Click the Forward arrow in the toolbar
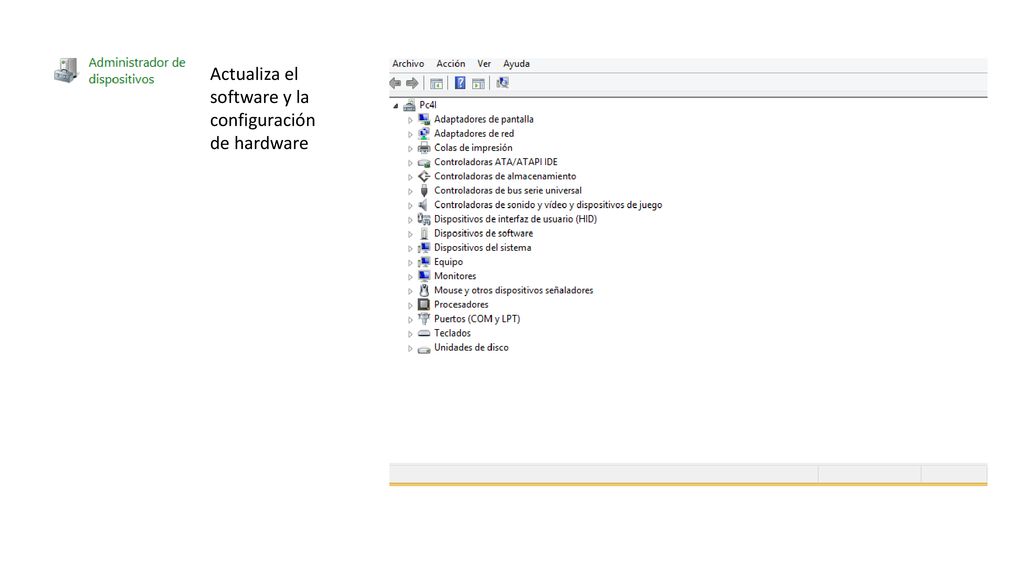Image resolution: width=1024 pixels, height=576 pixels. coord(412,83)
